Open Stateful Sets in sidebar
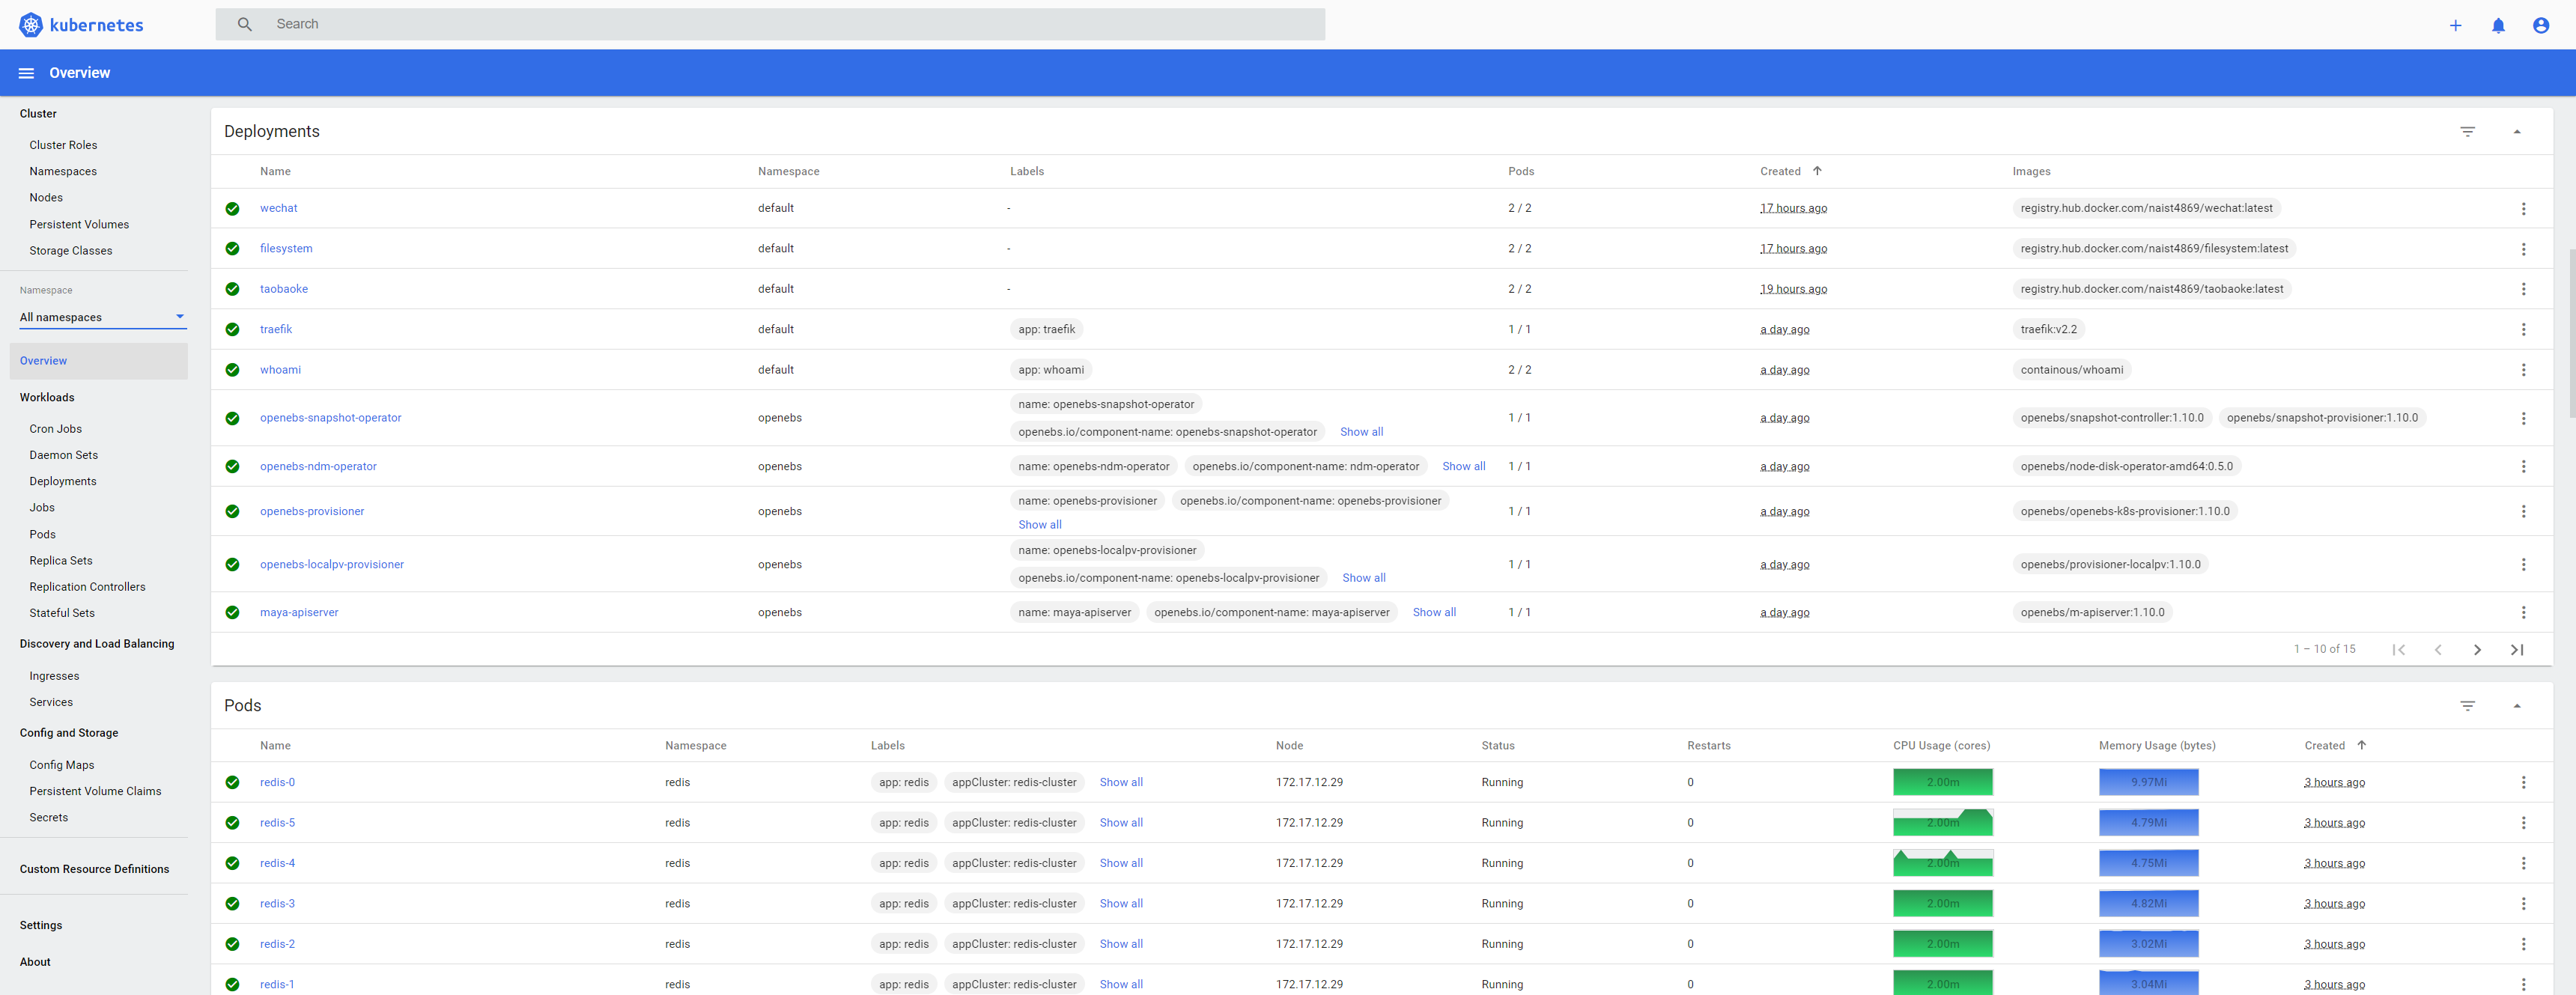The height and width of the screenshot is (995, 2576). tap(62, 613)
